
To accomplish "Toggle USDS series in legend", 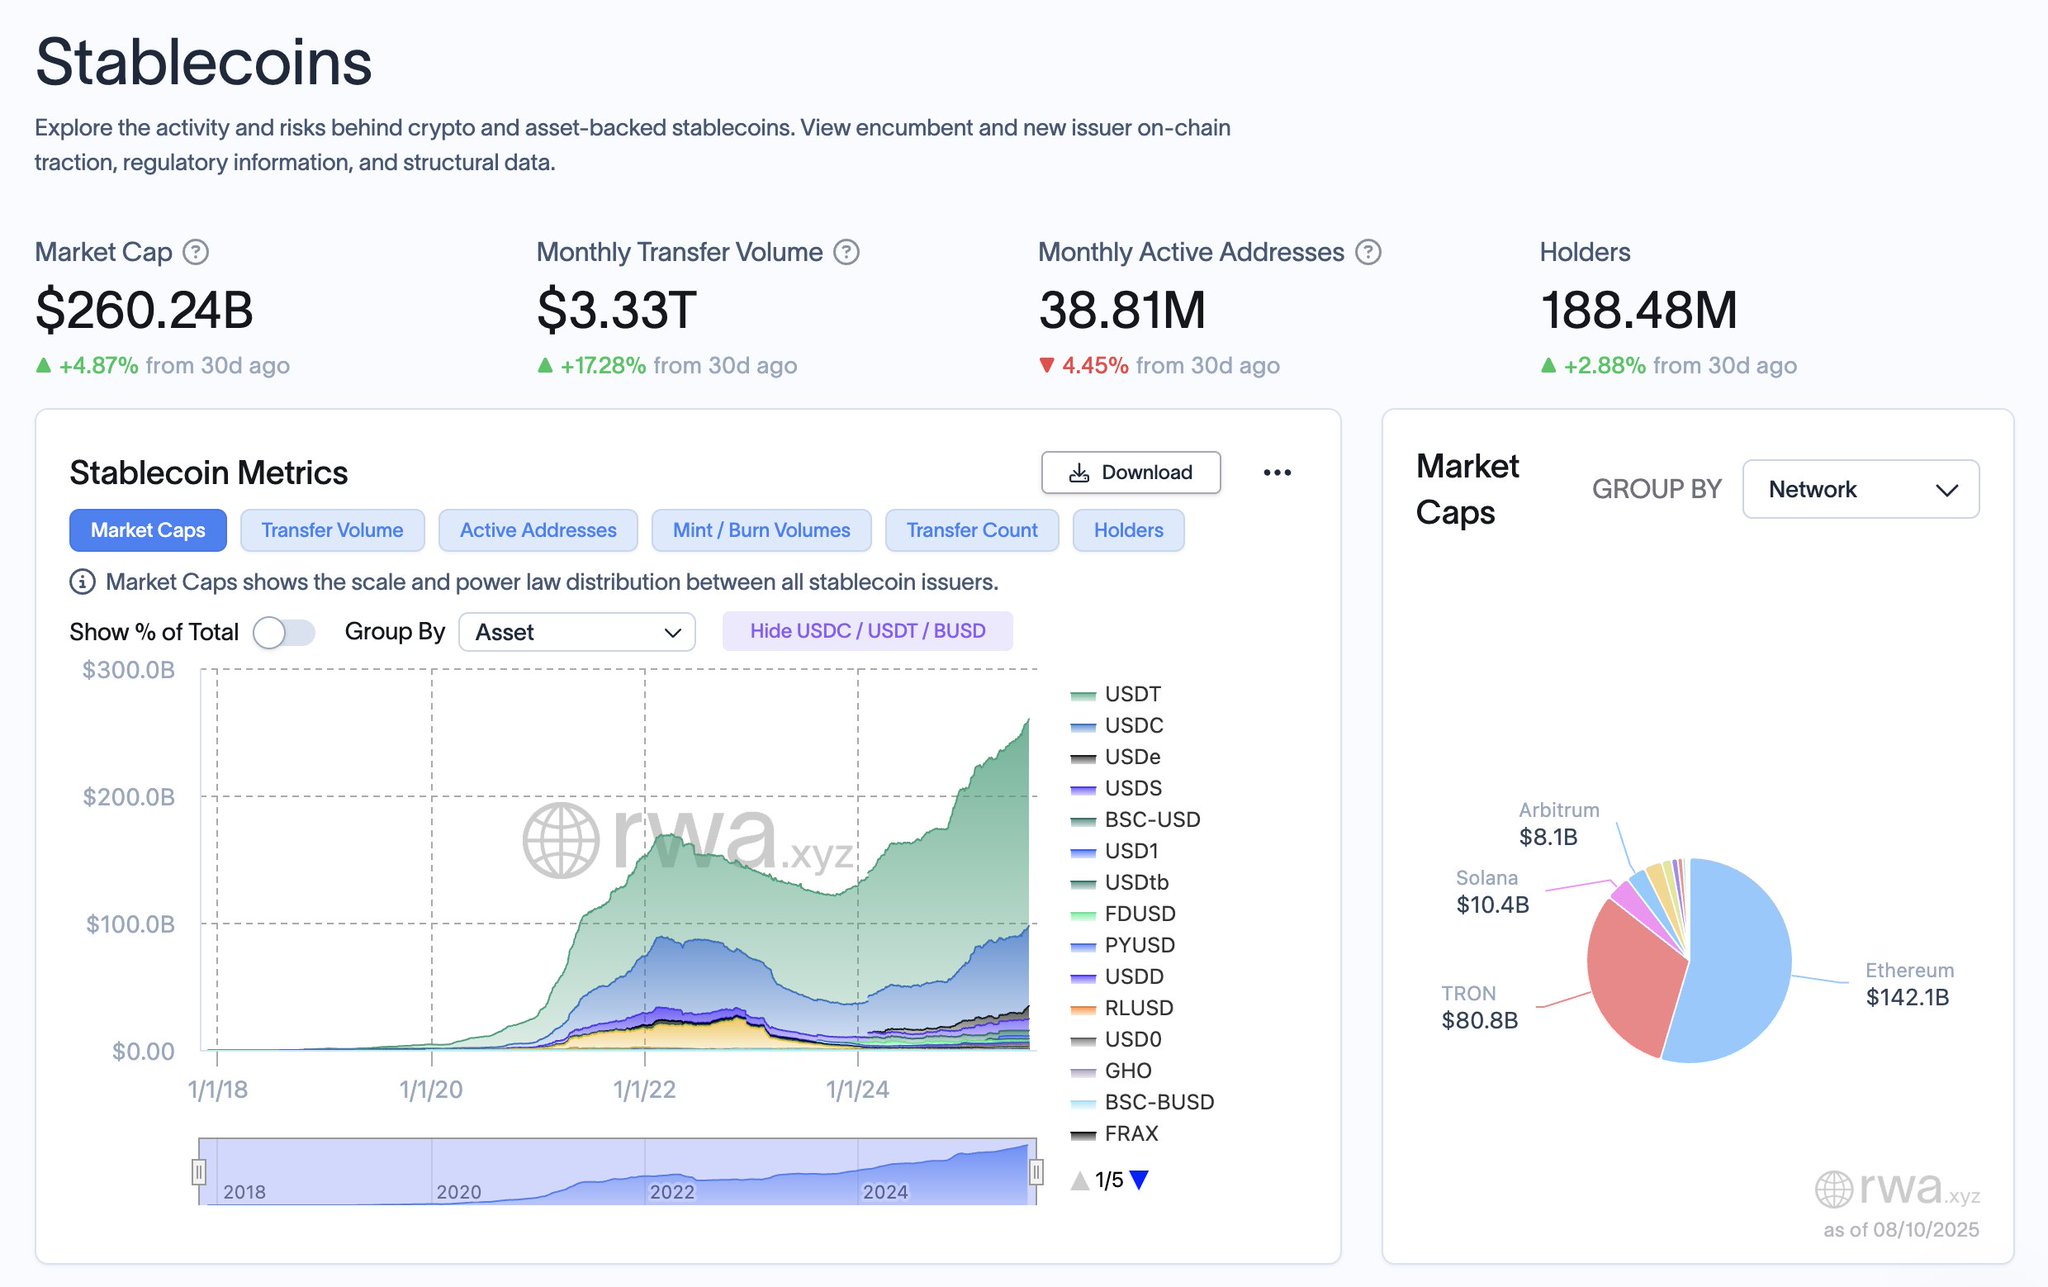I will [x=1116, y=788].
